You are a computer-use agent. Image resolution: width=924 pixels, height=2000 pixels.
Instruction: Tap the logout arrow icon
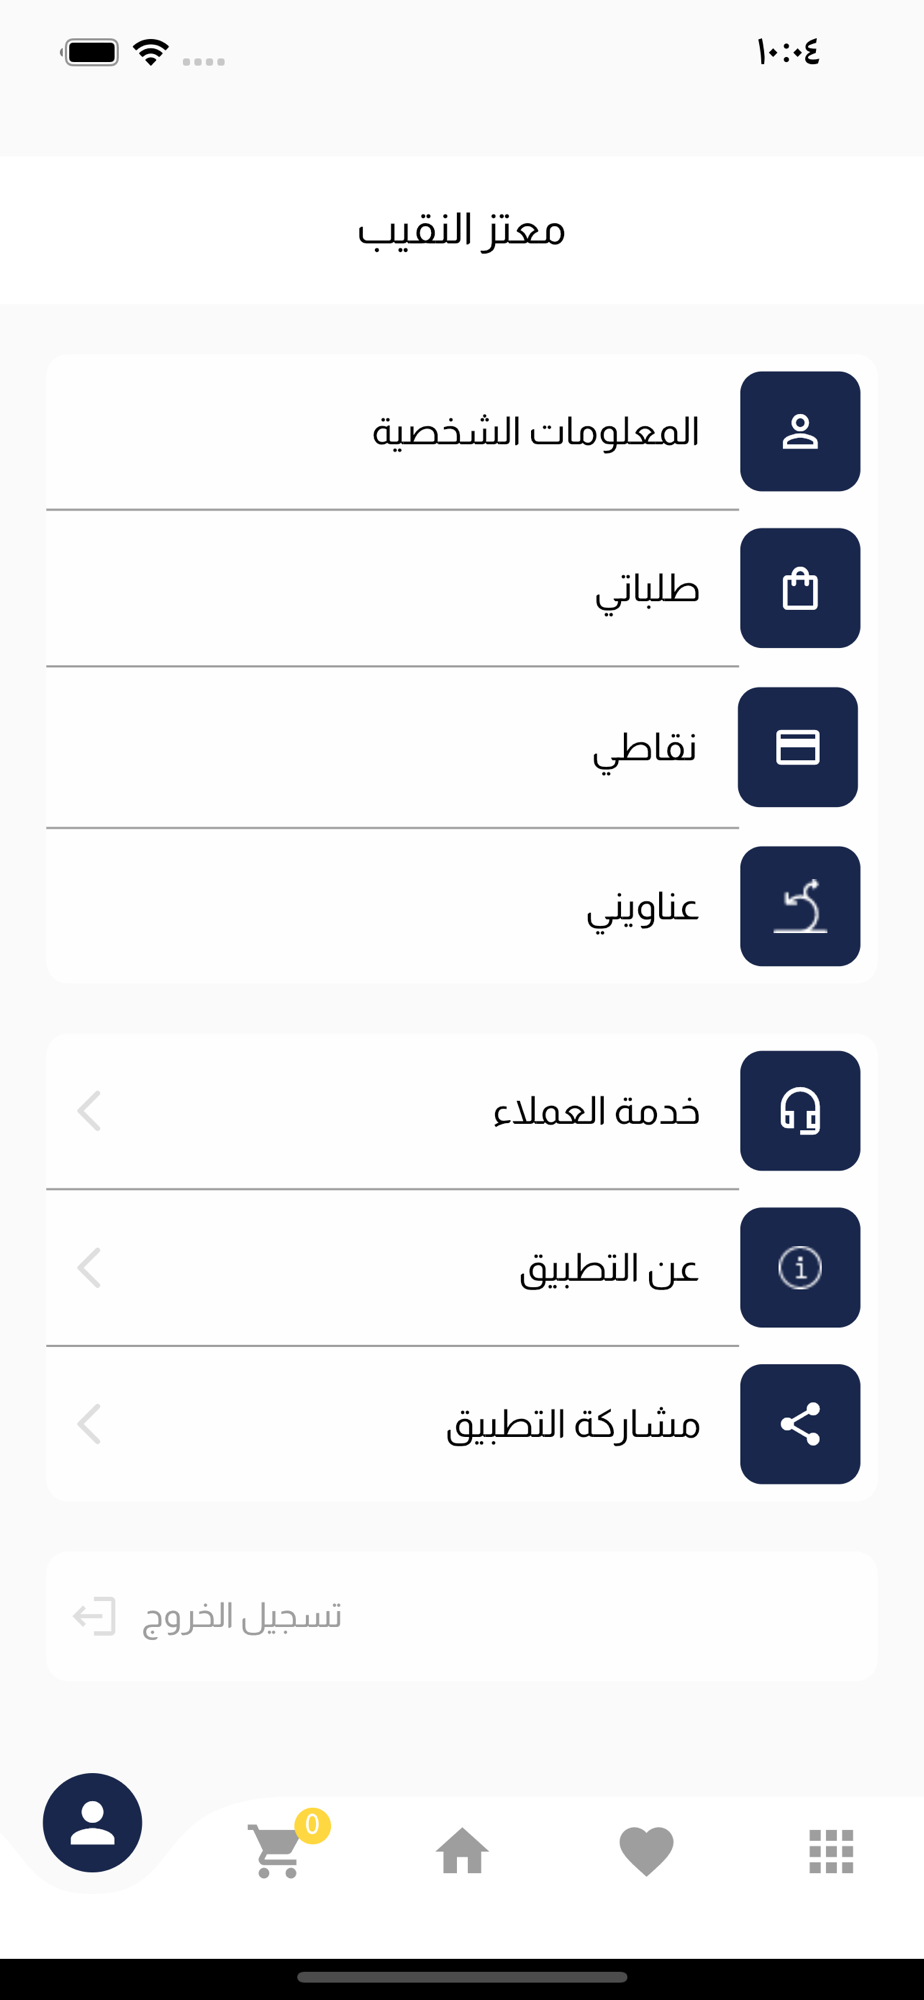pyautogui.click(x=95, y=1616)
